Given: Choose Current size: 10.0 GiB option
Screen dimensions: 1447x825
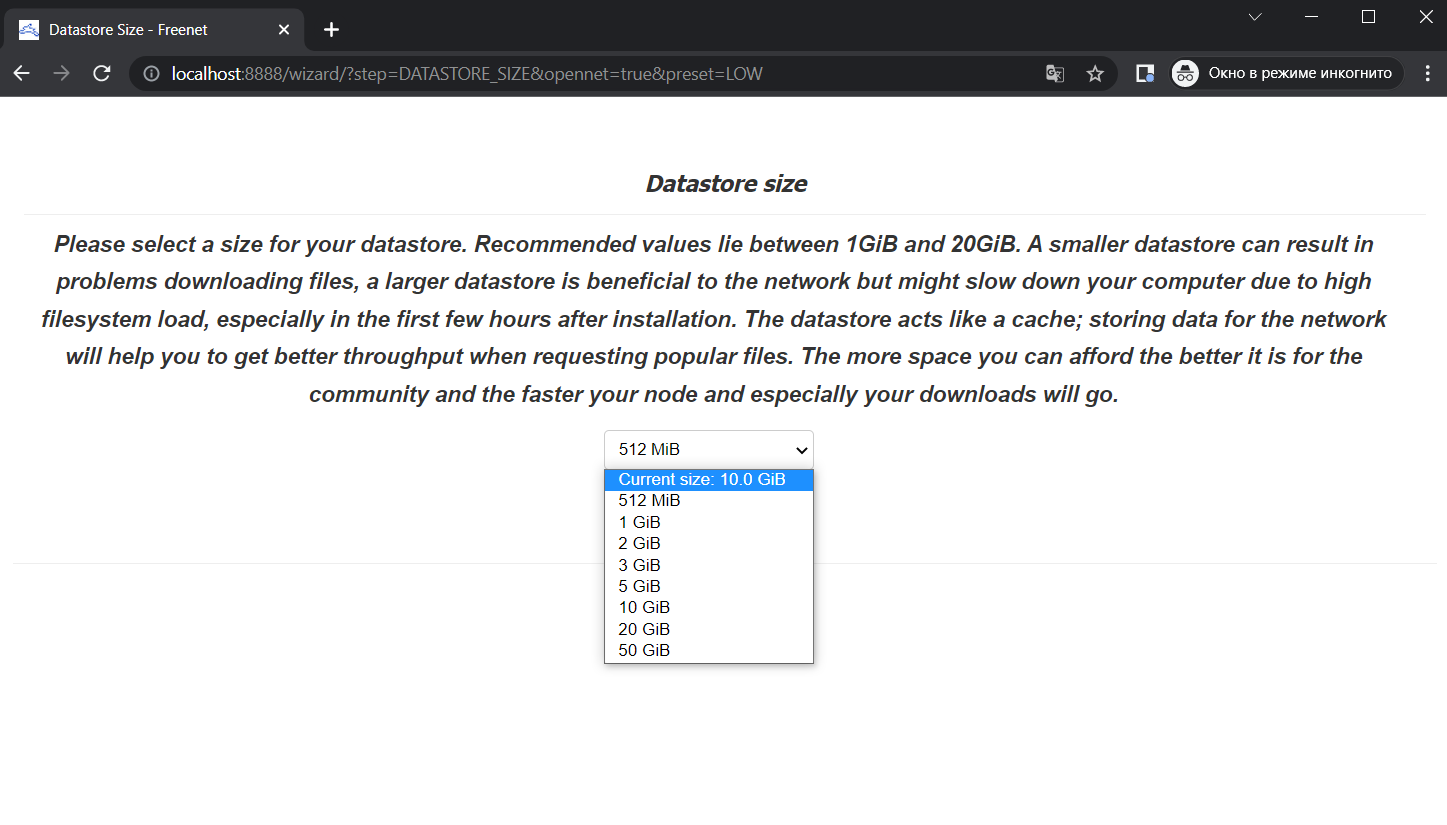Looking at the screenshot, I should [x=709, y=480].
